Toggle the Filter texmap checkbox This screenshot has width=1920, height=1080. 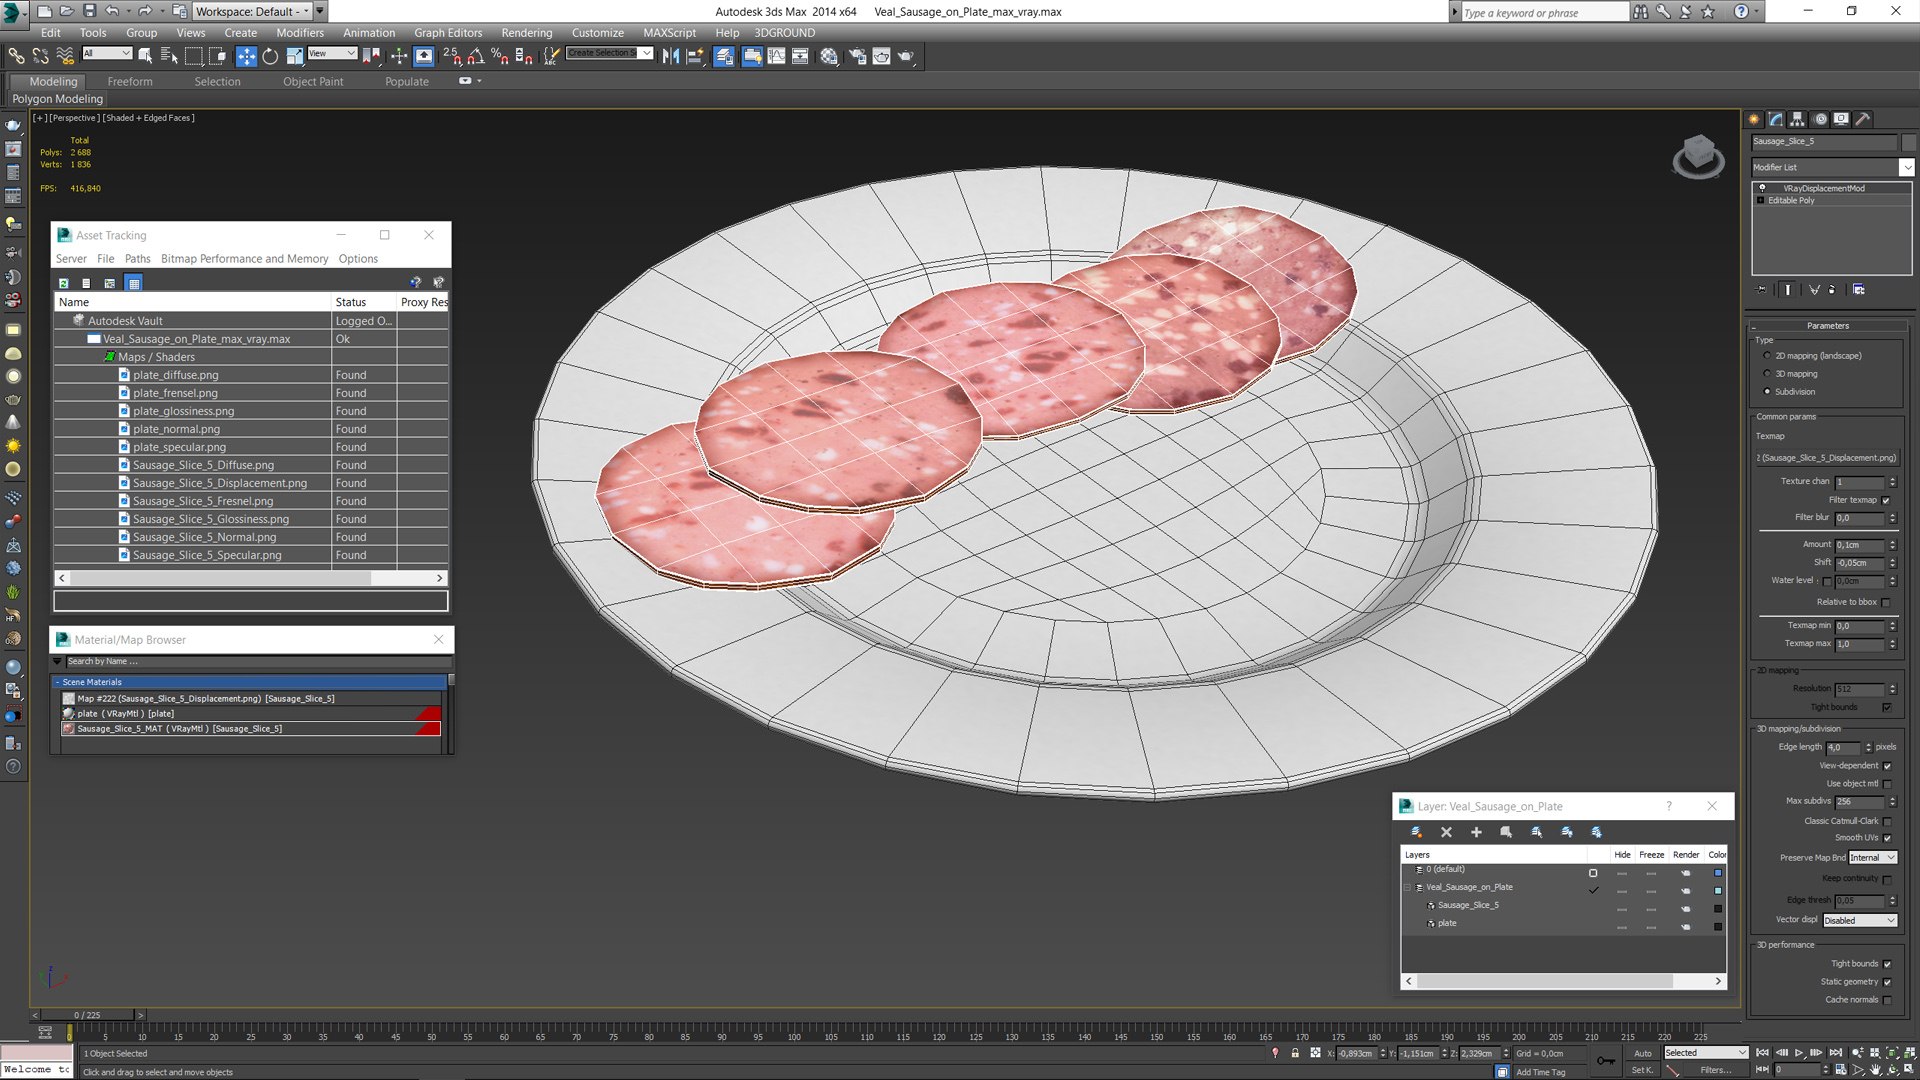(x=1886, y=500)
